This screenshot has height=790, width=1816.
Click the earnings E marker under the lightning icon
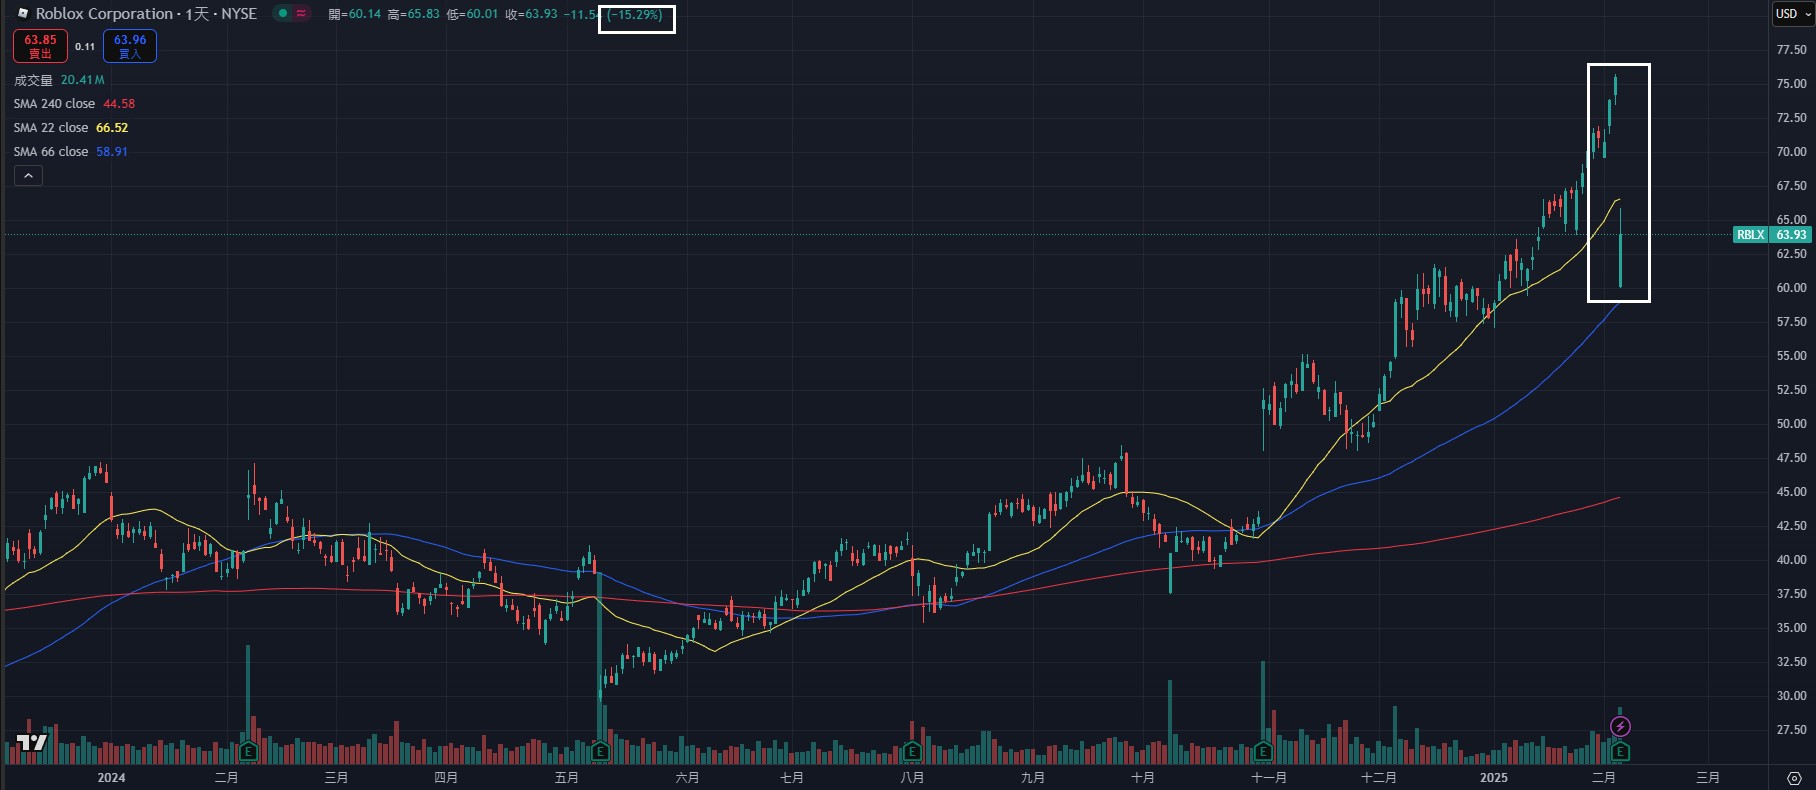(1620, 751)
